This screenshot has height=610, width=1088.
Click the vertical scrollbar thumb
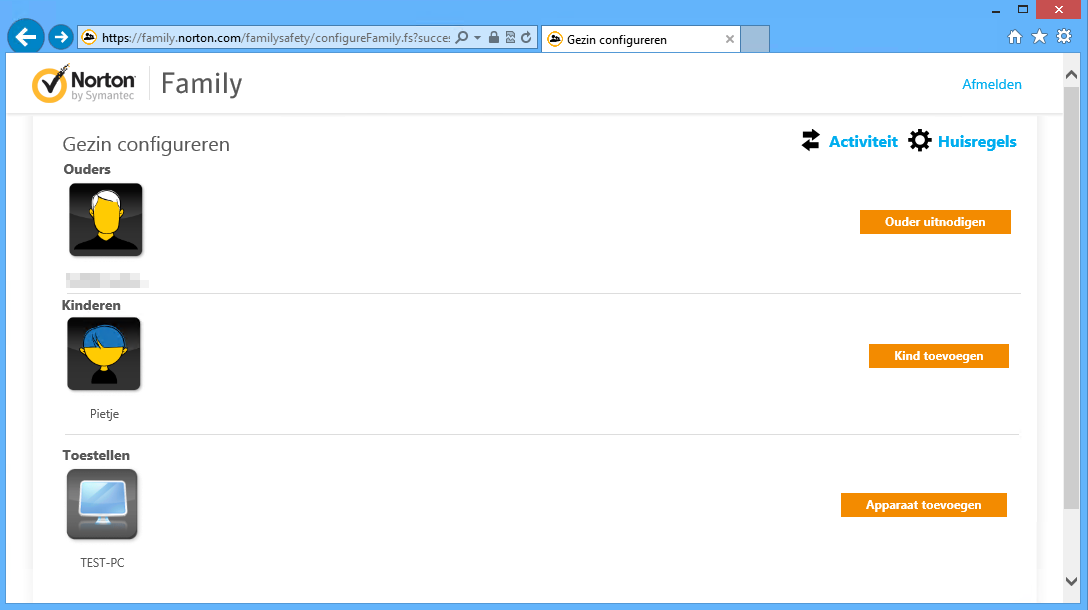click(1071, 297)
